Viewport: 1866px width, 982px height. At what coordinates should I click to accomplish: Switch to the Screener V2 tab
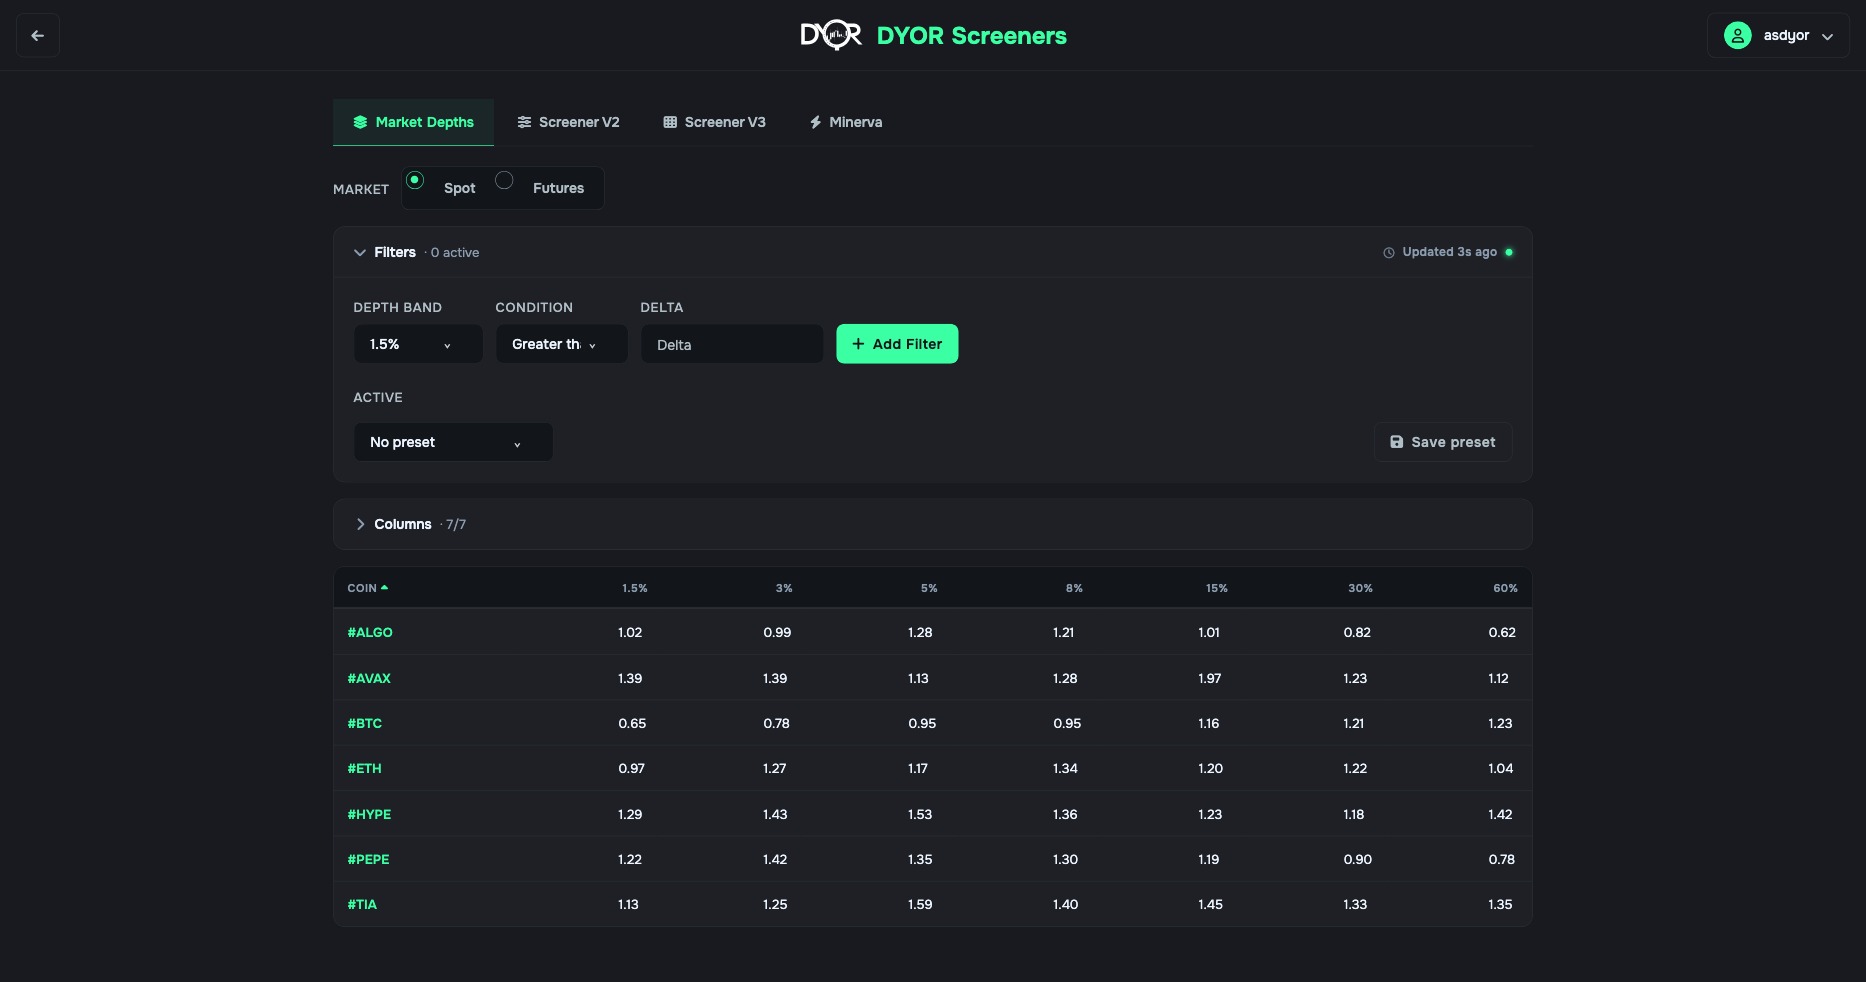[568, 122]
